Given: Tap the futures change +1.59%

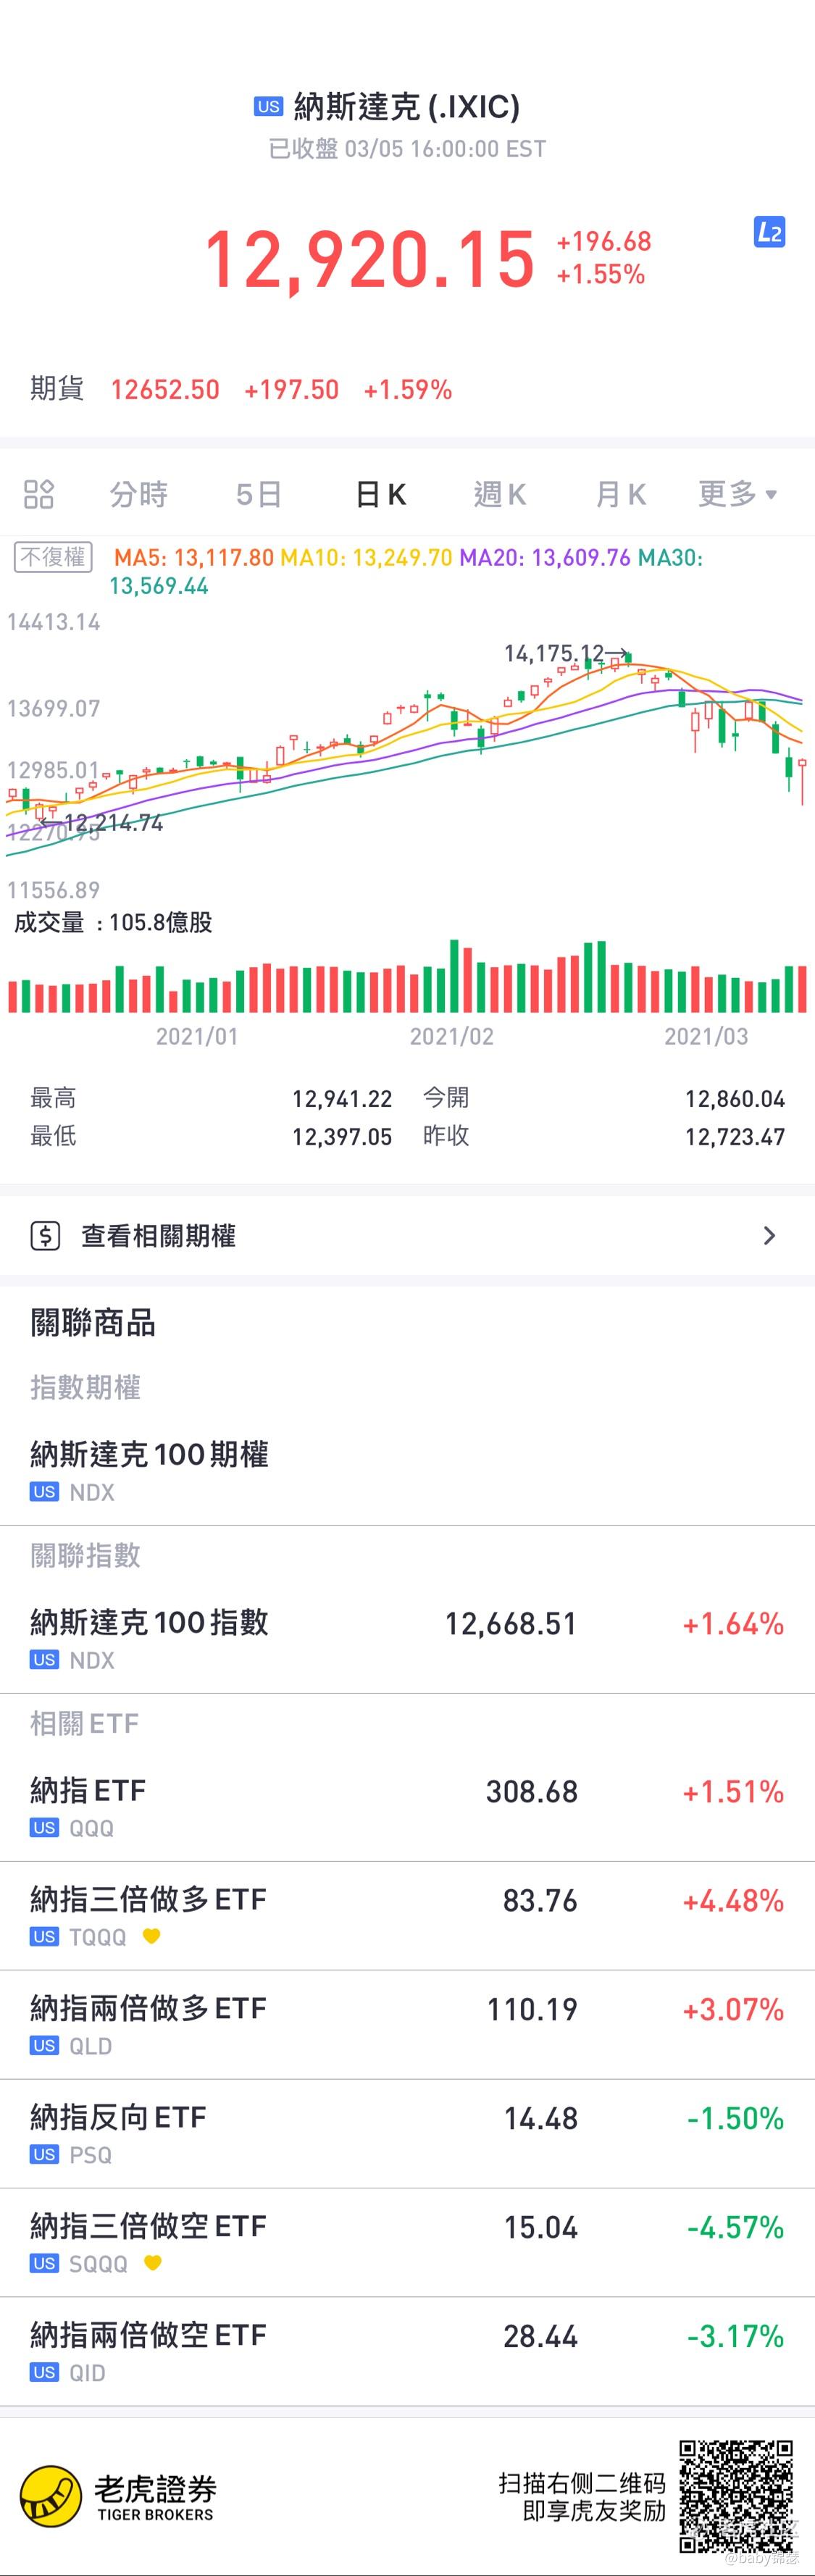Looking at the screenshot, I should [408, 390].
